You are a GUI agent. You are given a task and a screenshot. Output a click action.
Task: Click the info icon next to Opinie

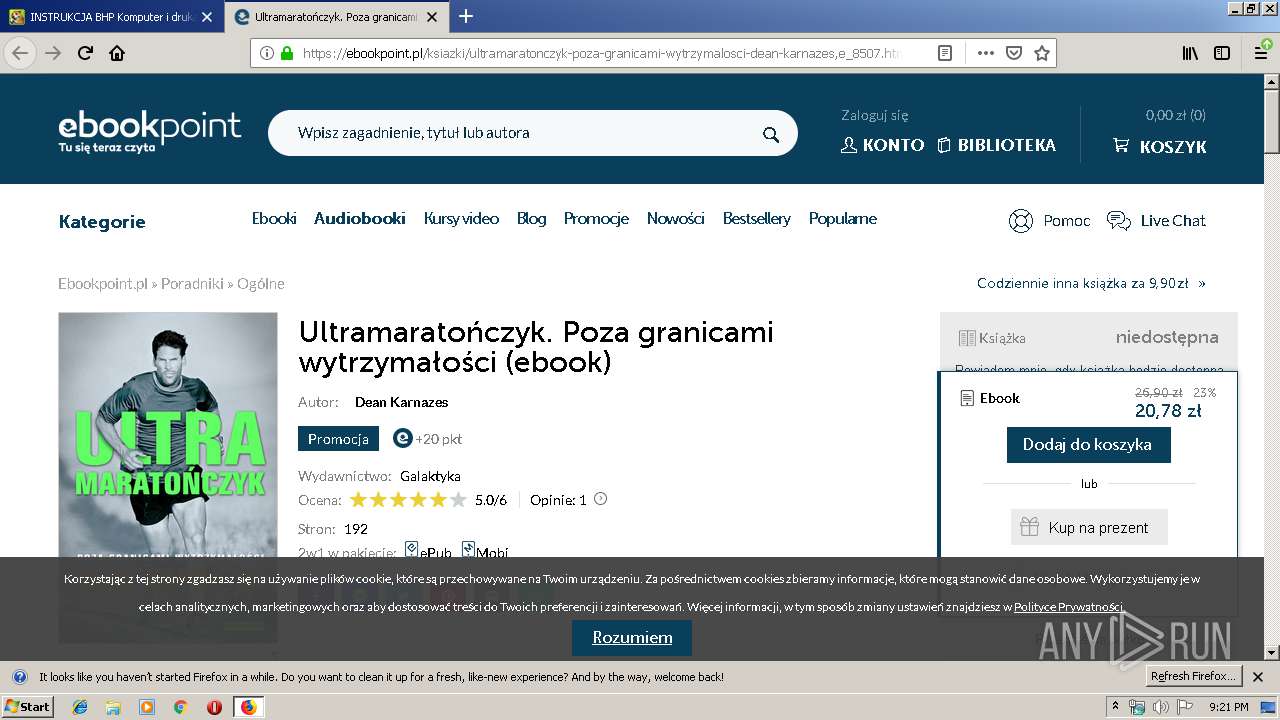[600, 499]
